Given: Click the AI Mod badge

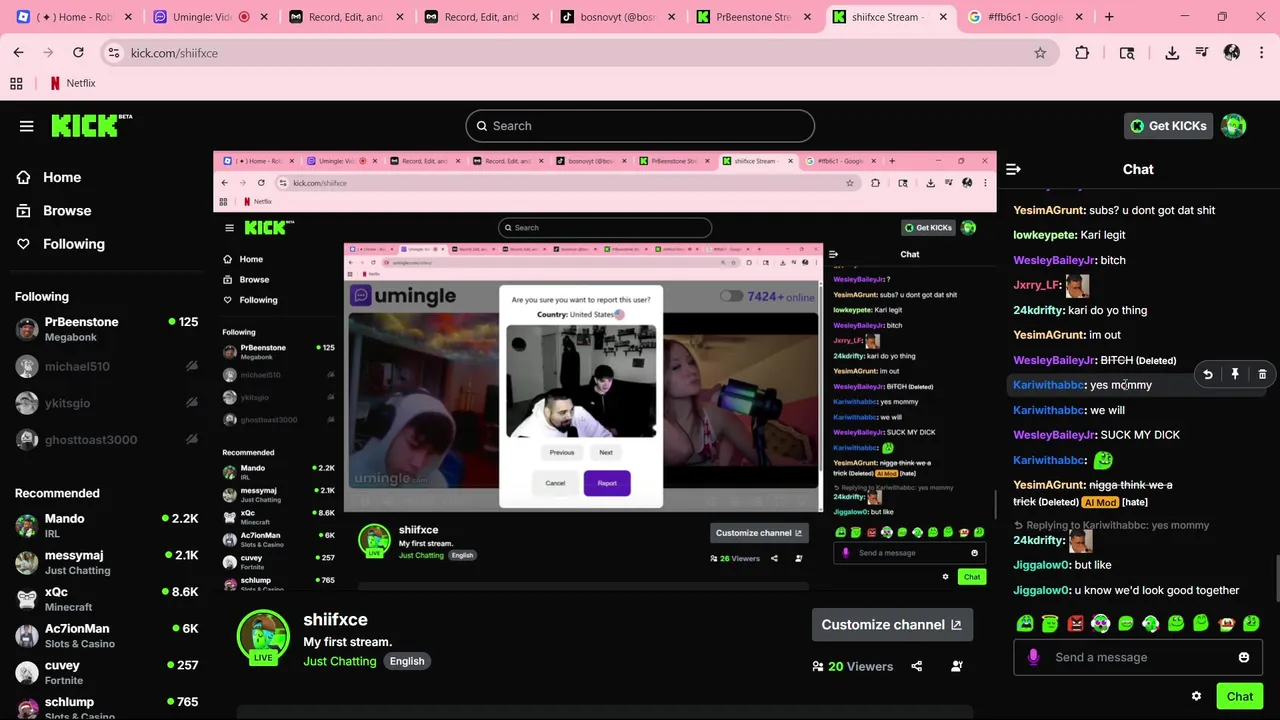Looking at the screenshot, I should [1100, 502].
